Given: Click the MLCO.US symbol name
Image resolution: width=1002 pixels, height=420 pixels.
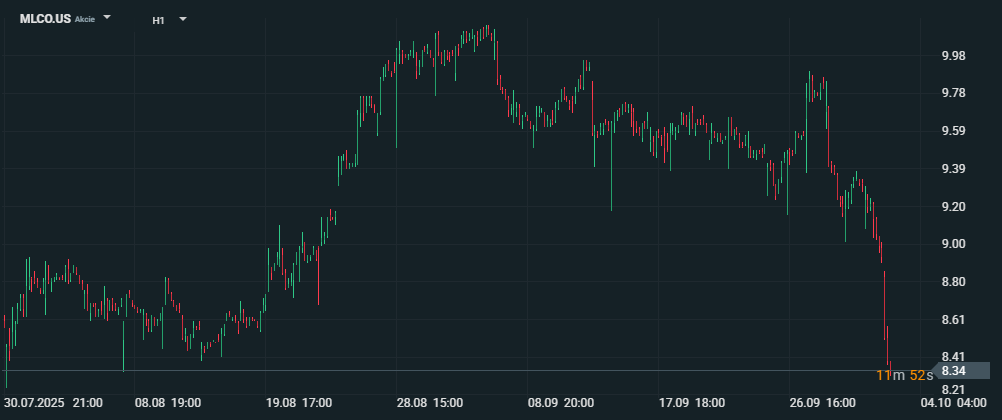Looking at the screenshot, I should point(45,19).
